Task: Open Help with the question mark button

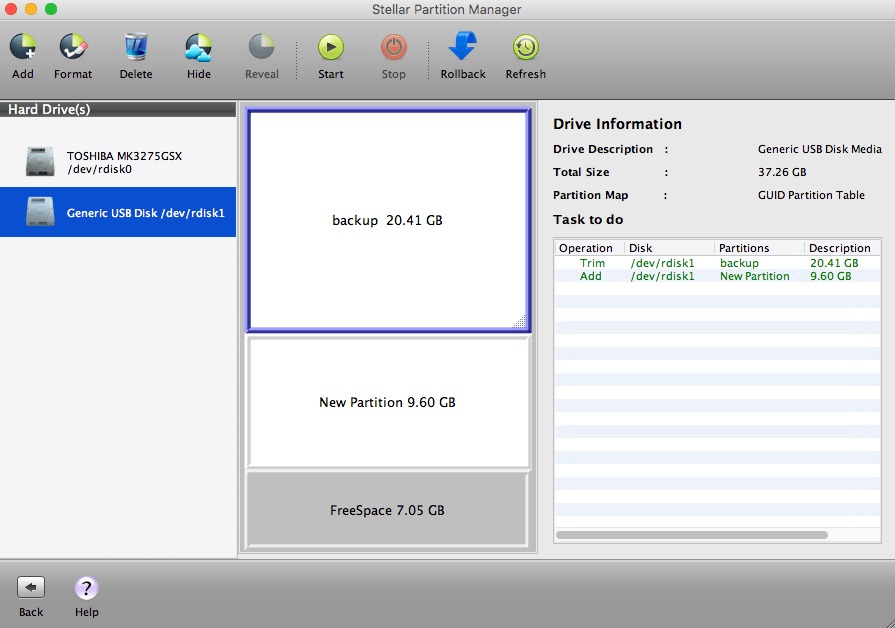Action: pos(87,588)
